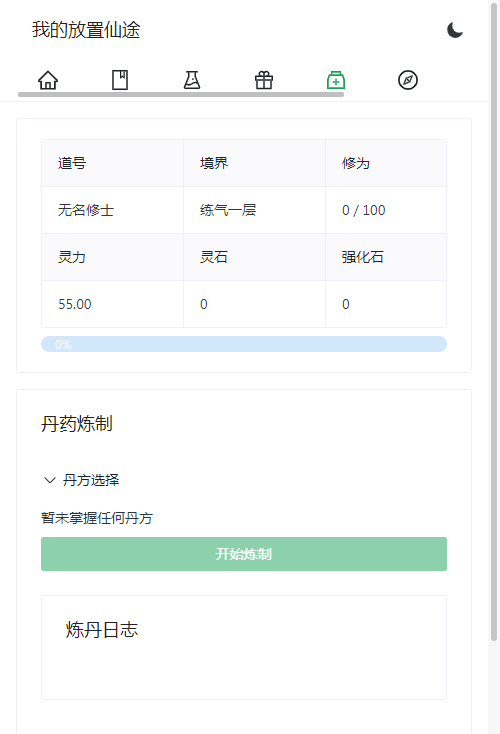Click the 0 / 100 cultivation value
This screenshot has width=500, height=734.
[x=364, y=210]
